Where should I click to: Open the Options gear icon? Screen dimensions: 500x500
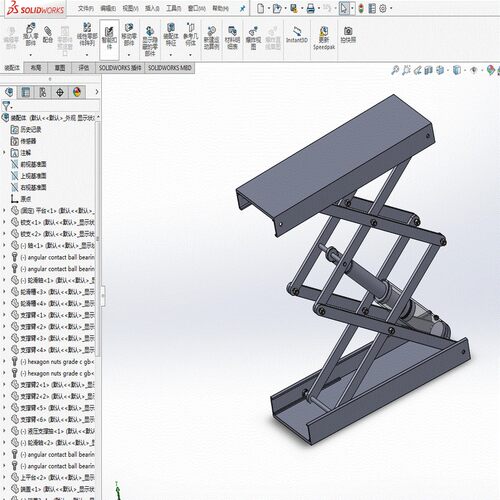tap(383, 9)
